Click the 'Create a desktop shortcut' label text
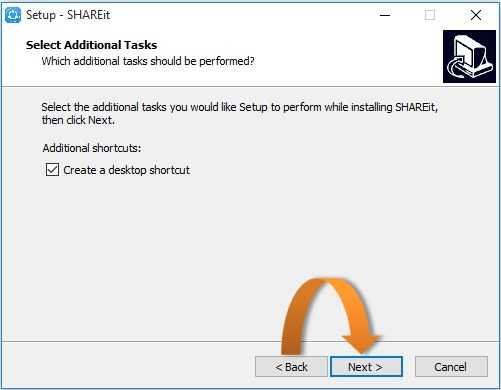Image resolution: width=501 pixels, height=390 pixels. coord(126,170)
